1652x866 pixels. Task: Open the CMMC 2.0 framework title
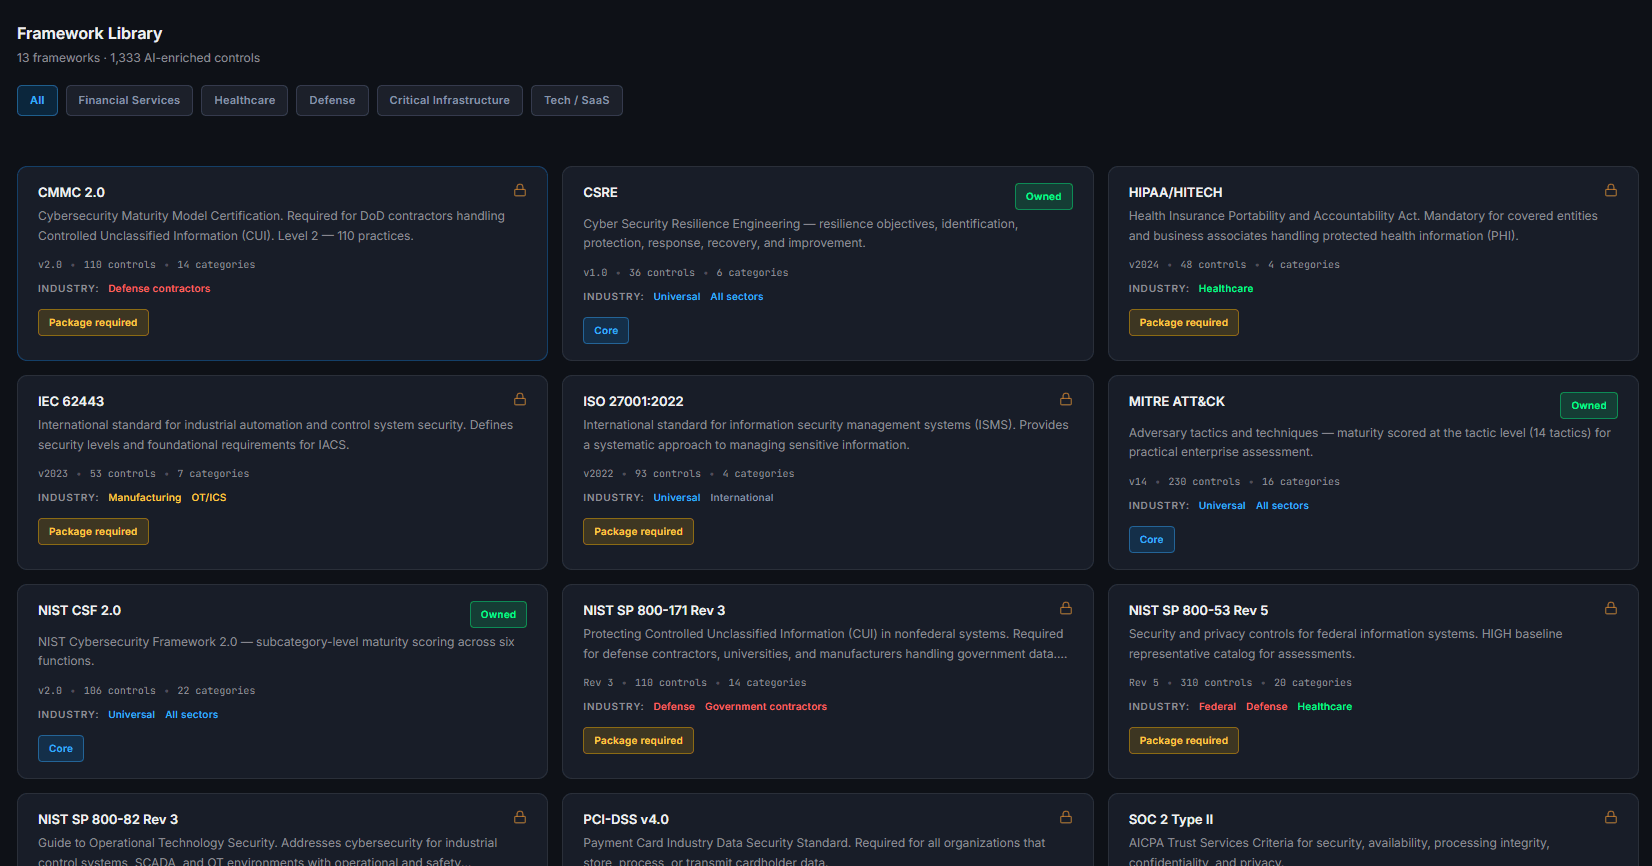point(71,192)
